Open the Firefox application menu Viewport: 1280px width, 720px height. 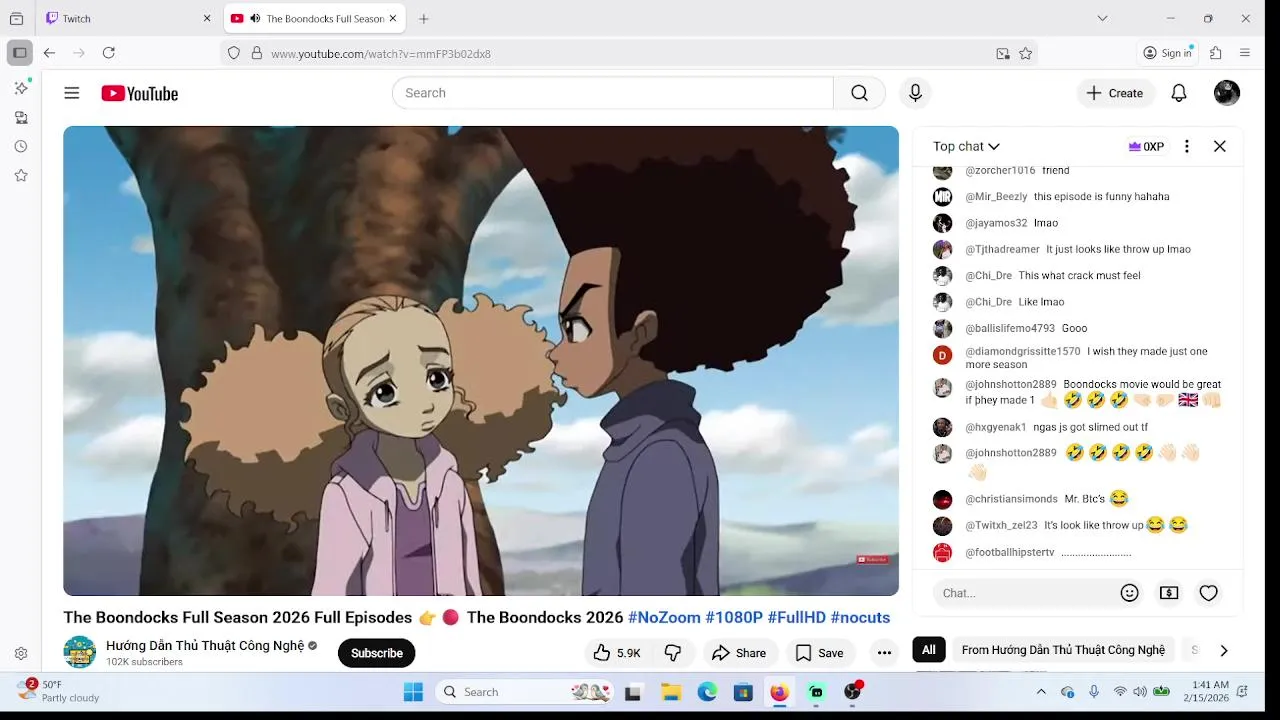[x=1245, y=53]
